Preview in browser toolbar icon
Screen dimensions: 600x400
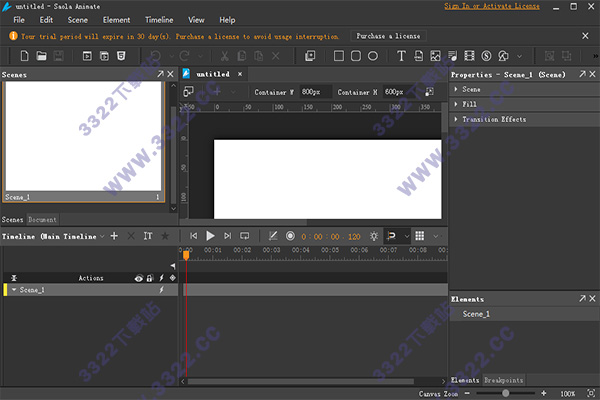point(87,56)
